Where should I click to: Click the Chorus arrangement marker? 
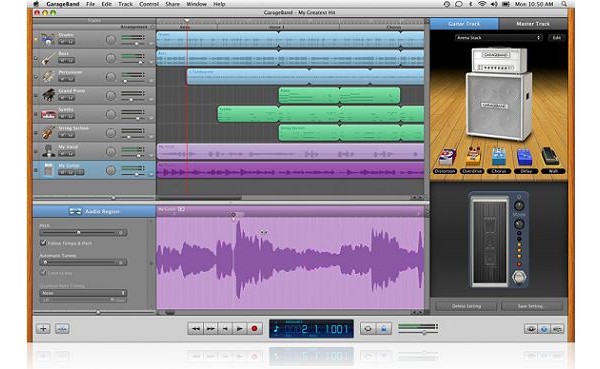[x=393, y=27]
